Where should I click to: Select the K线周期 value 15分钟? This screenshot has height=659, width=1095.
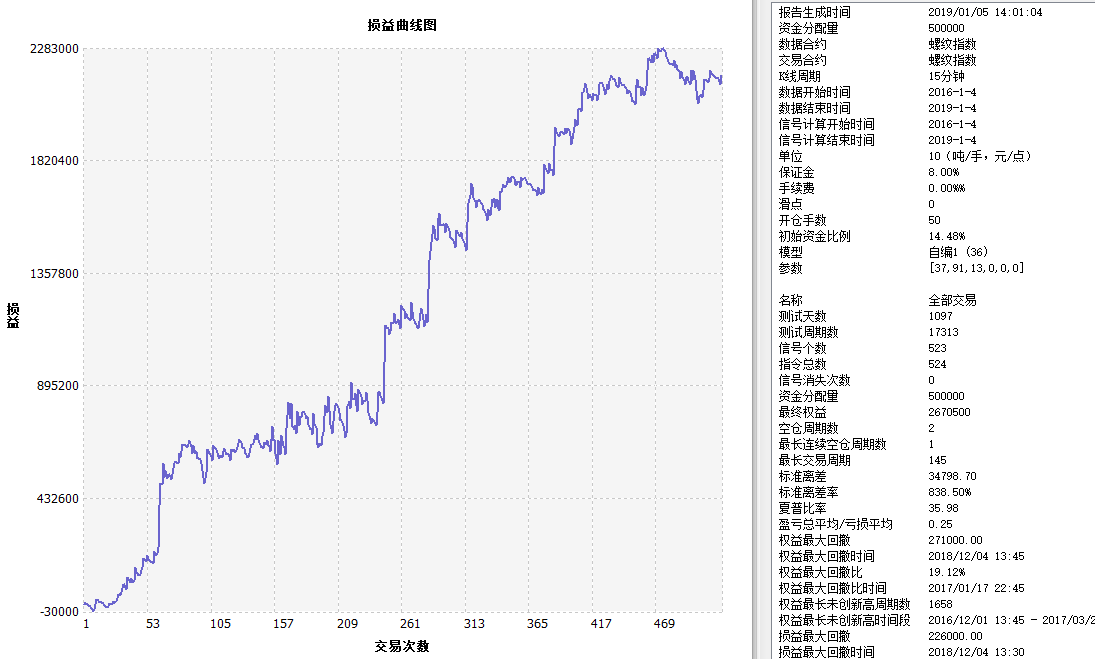[x=948, y=76]
